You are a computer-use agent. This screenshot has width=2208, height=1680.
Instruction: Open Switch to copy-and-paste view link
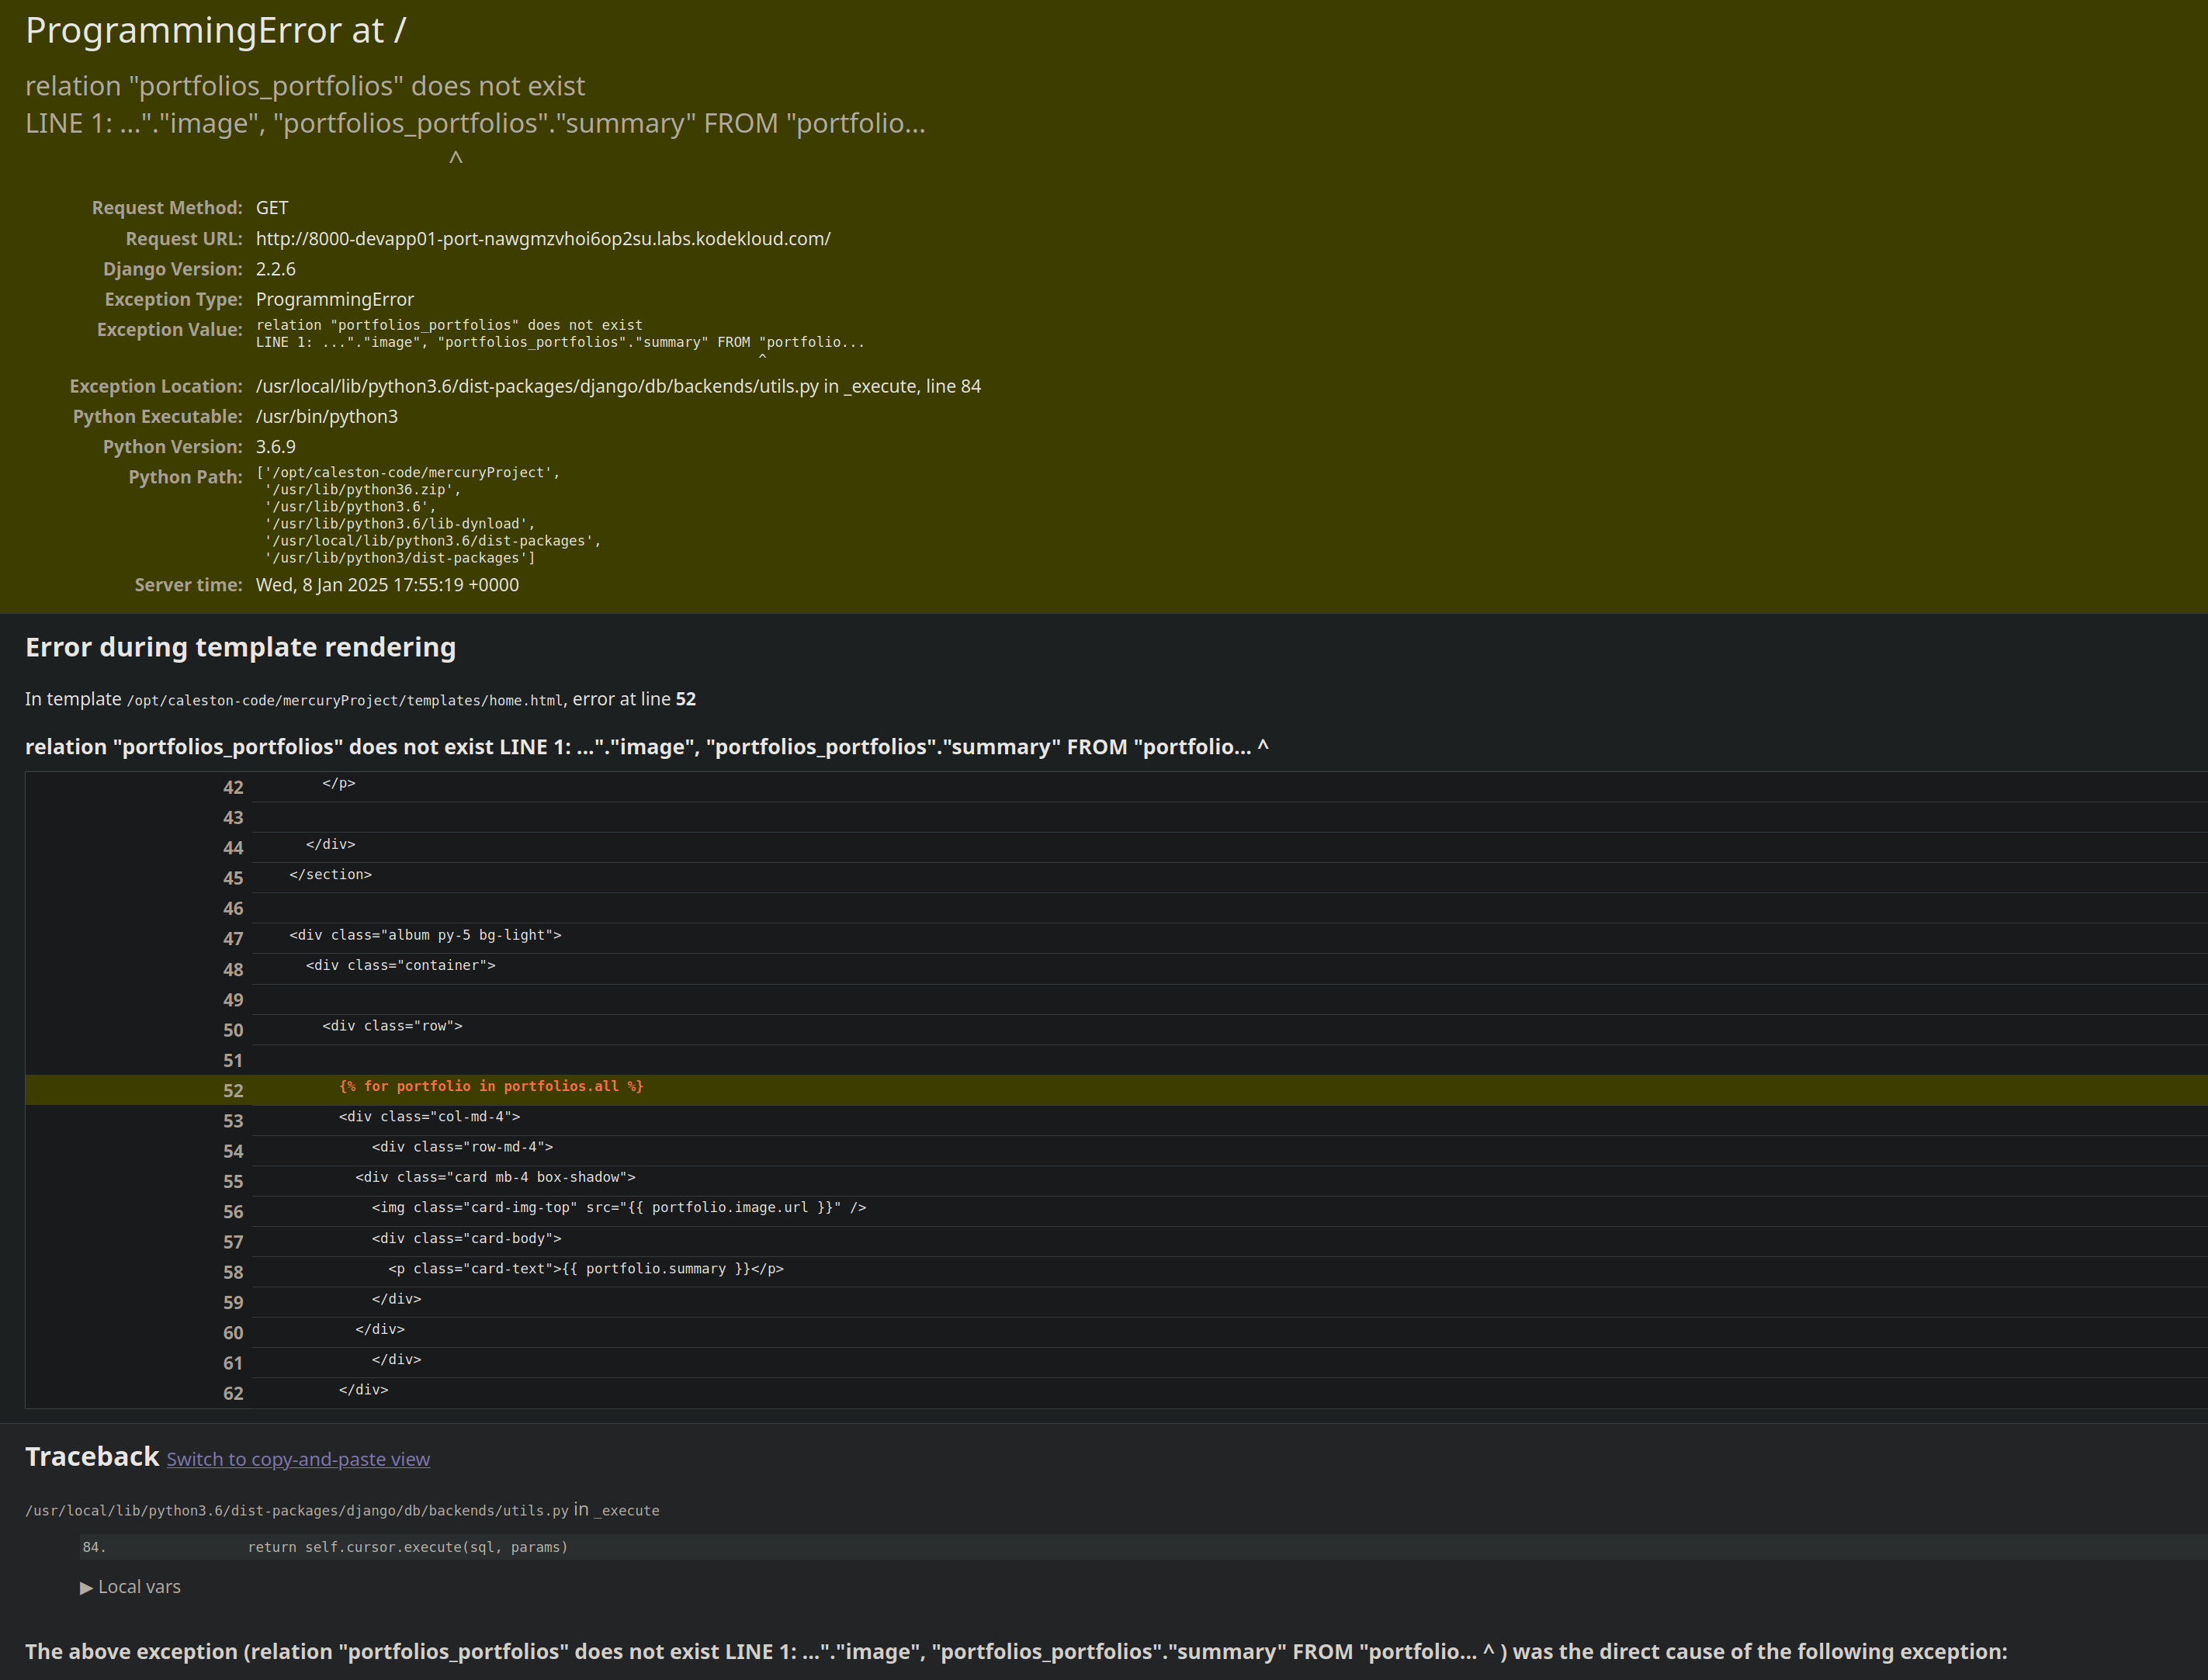pos(298,1459)
